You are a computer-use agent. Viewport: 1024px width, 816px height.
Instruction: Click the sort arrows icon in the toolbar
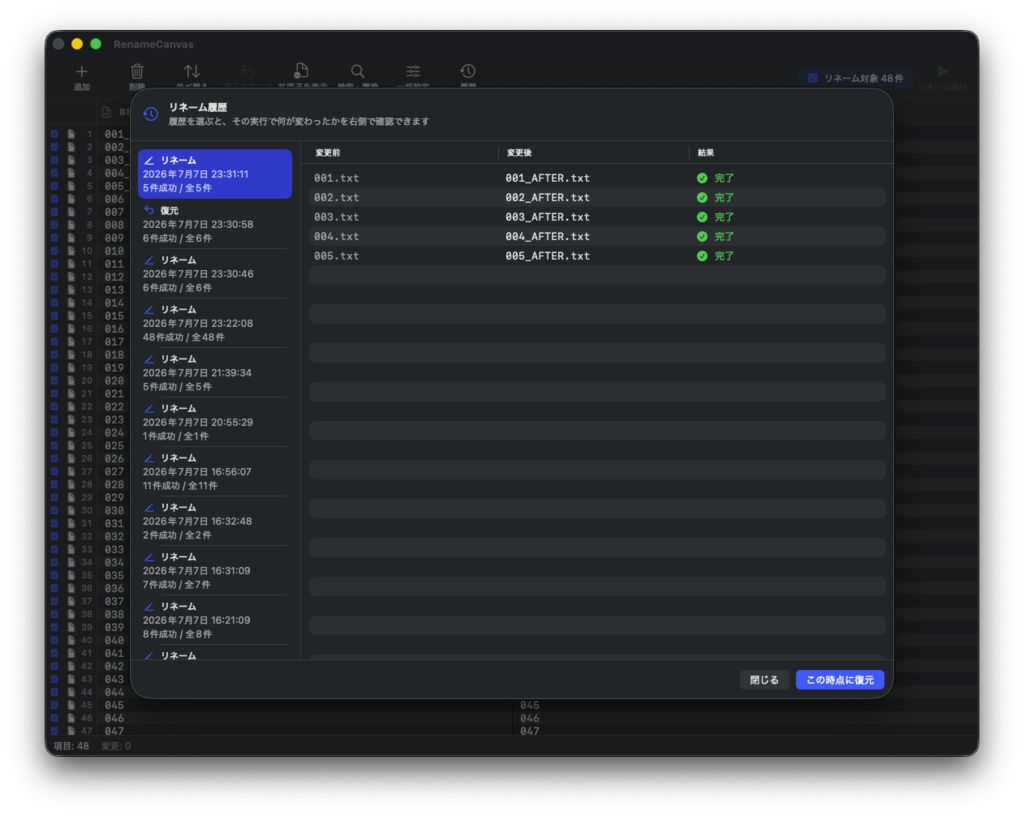pyautogui.click(x=192, y=71)
